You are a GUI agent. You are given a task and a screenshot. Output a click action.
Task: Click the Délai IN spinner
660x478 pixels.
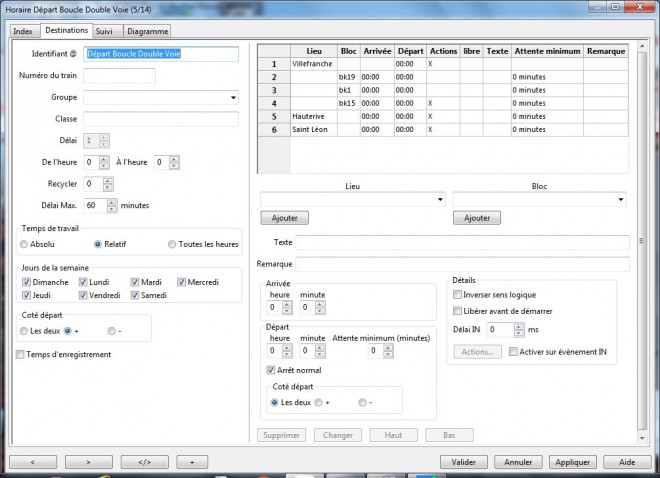click(506, 330)
